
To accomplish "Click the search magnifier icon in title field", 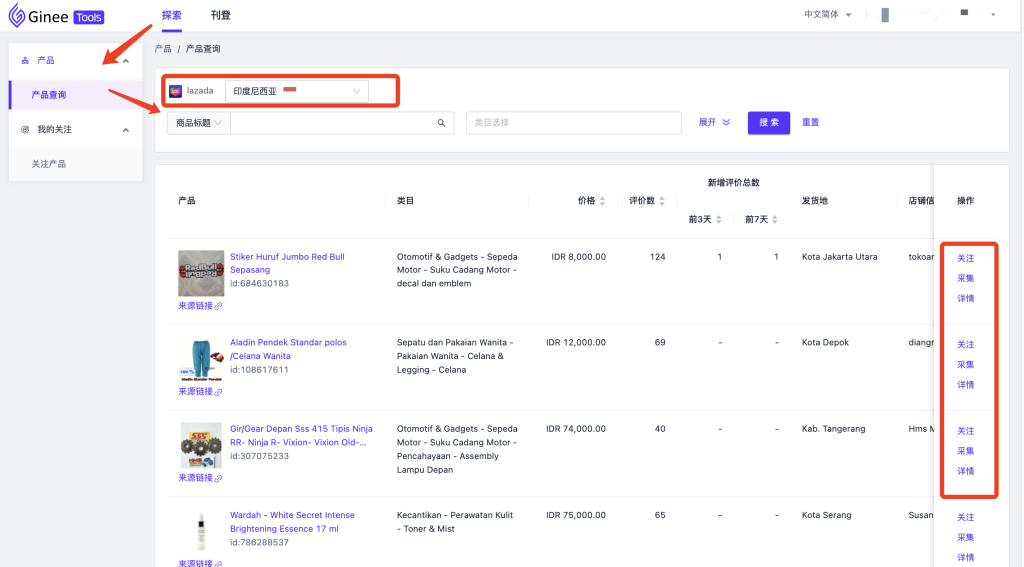I will click(441, 123).
